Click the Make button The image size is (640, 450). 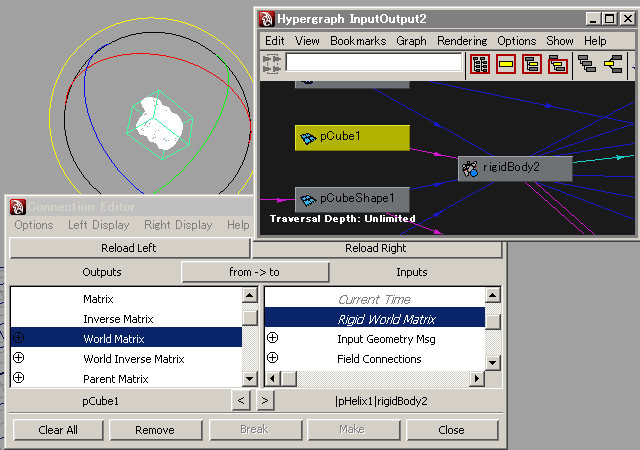coord(353,430)
